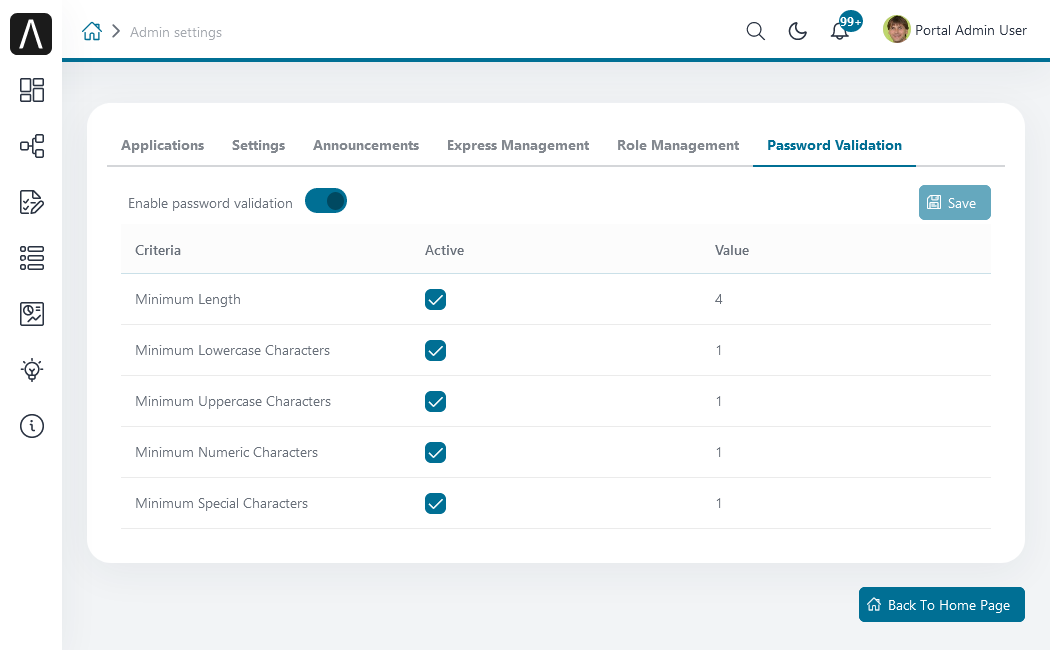Click the 99+ notification badge

pos(850,21)
